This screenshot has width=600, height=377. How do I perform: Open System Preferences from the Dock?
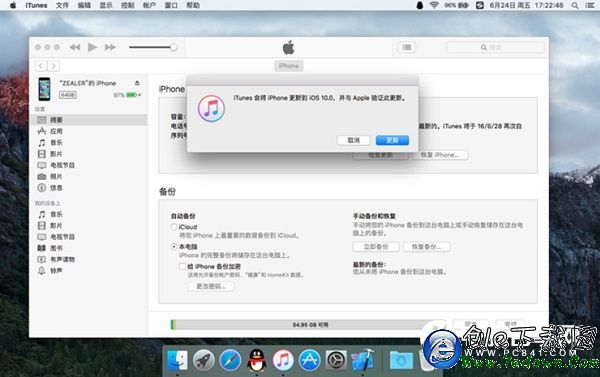(336, 361)
